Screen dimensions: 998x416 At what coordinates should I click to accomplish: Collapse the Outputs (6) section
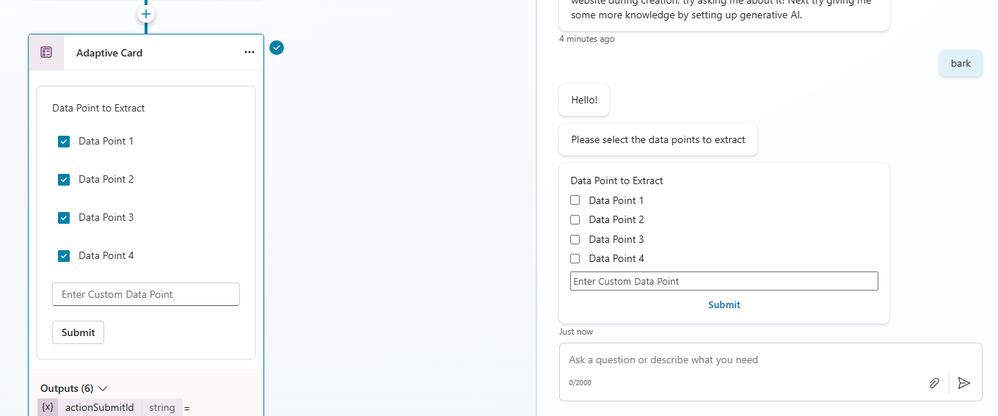pos(102,388)
